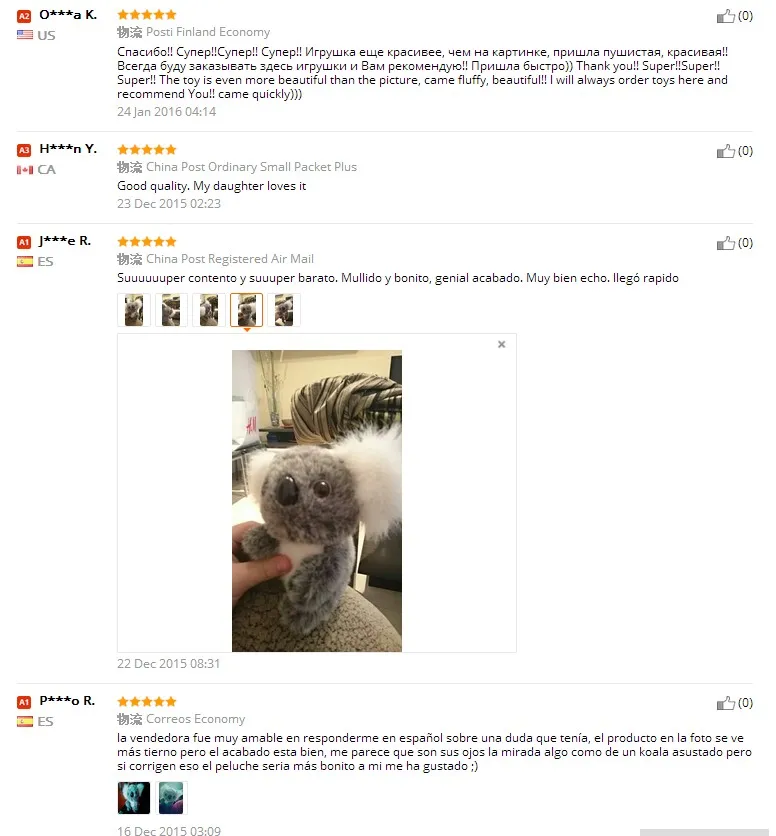Open first koala thumbnail in J***e R.'s review
The width and height of the screenshot is (776, 836).
tap(134, 310)
